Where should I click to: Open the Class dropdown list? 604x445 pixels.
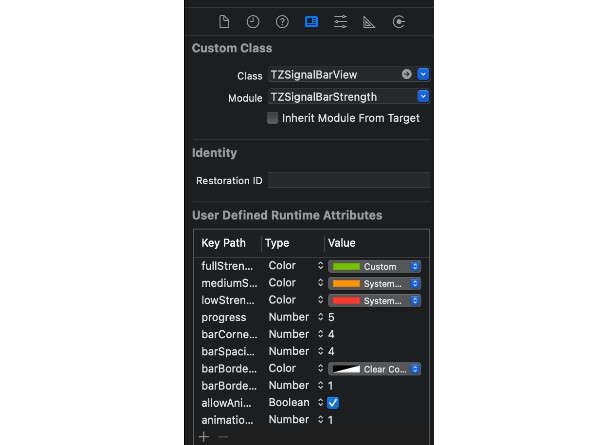[x=423, y=74]
